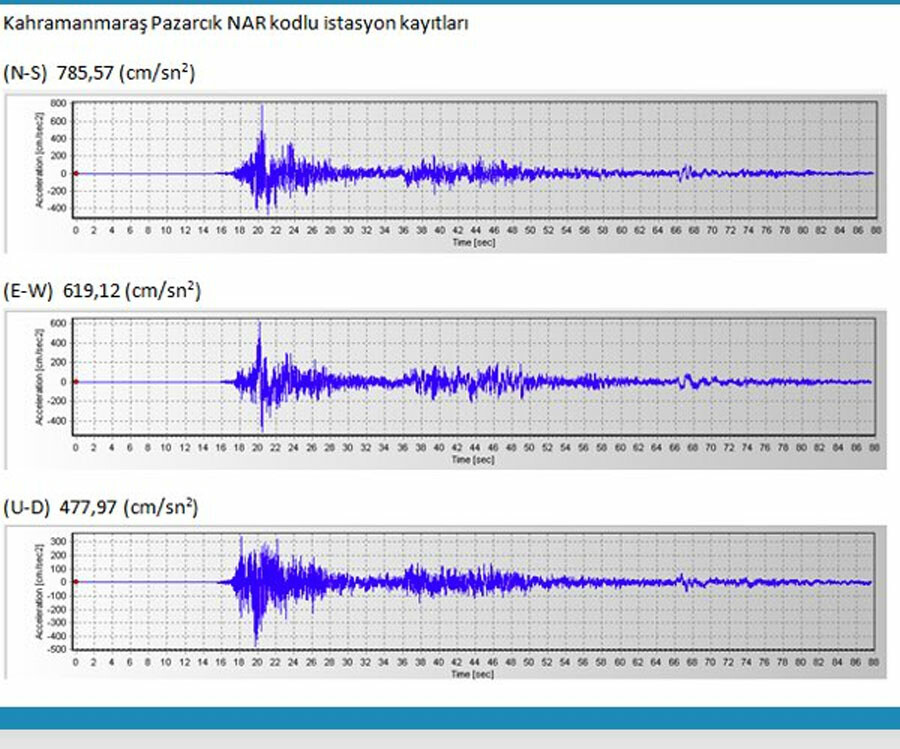Click the red start marker on N-S chart
This screenshot has width=900, height=749.
[76, 173]
